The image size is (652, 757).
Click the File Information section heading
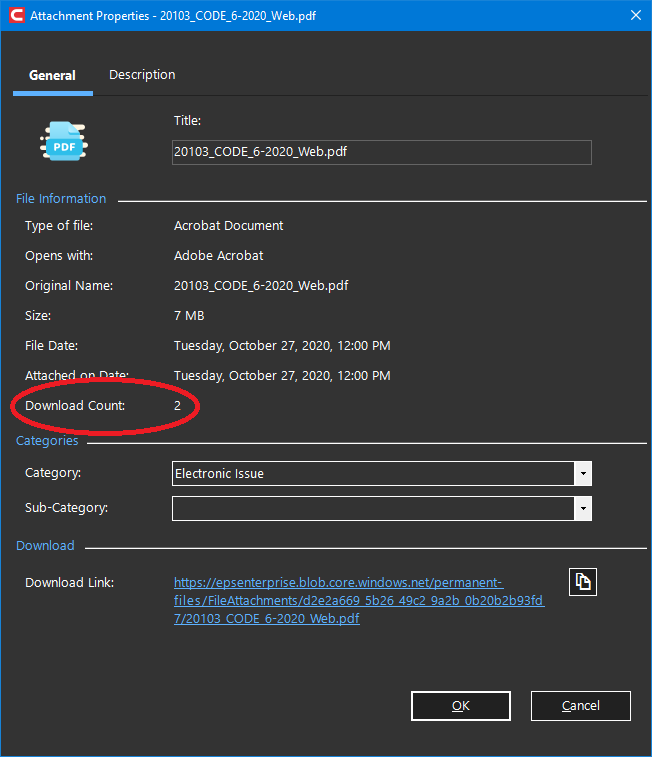(61, 199)
